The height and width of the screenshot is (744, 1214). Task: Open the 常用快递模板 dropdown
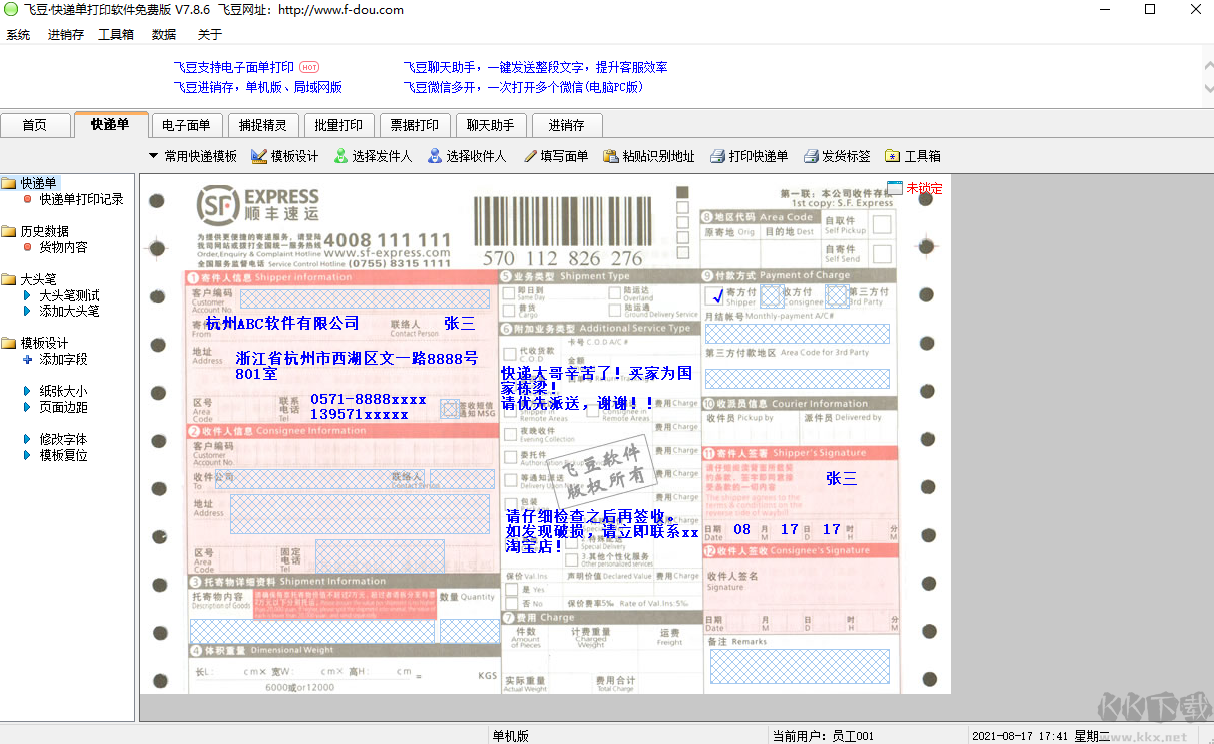pyautogui.click(x=193, y=156)
